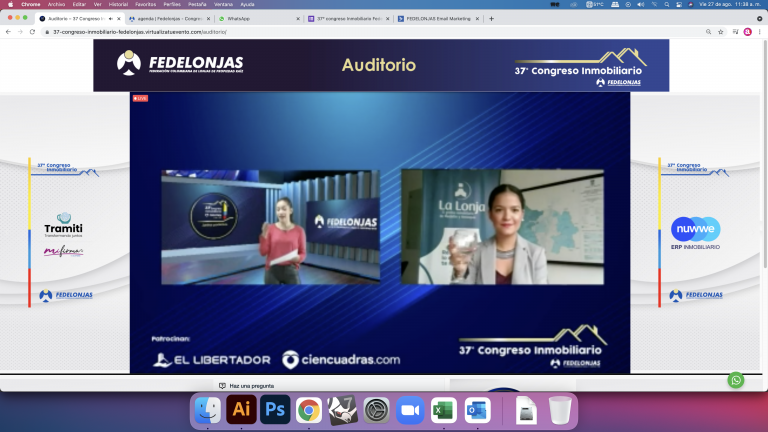Open the Chrome three-dot menu
Image resolution: width=768 pixels, height=432 pixels.
point(760,32)
